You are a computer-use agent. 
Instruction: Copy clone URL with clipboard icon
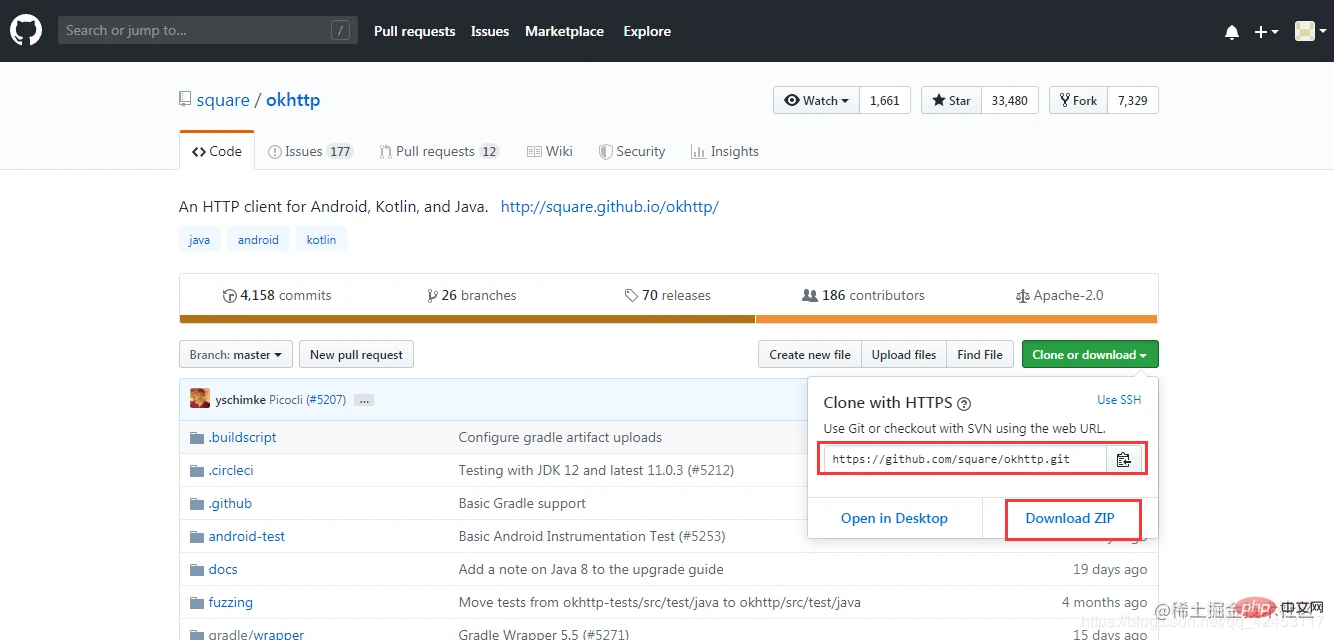click(1123, 459)
